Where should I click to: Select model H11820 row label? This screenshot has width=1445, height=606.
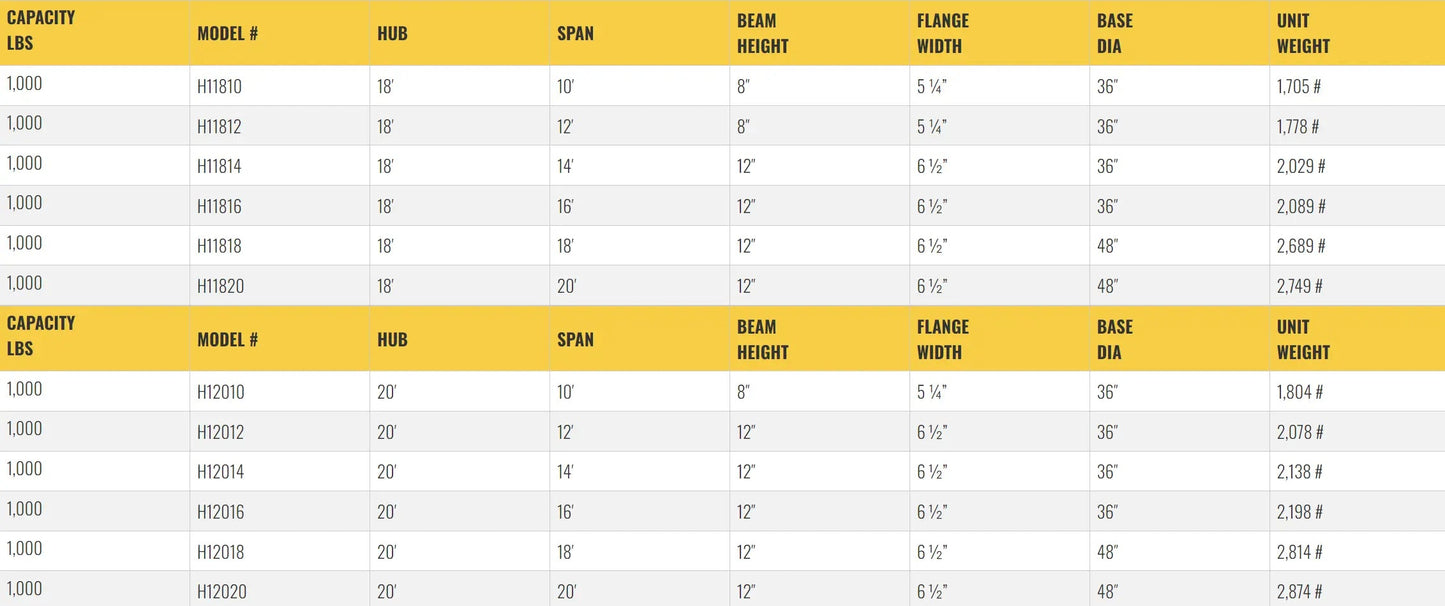(x=220, y=287)
